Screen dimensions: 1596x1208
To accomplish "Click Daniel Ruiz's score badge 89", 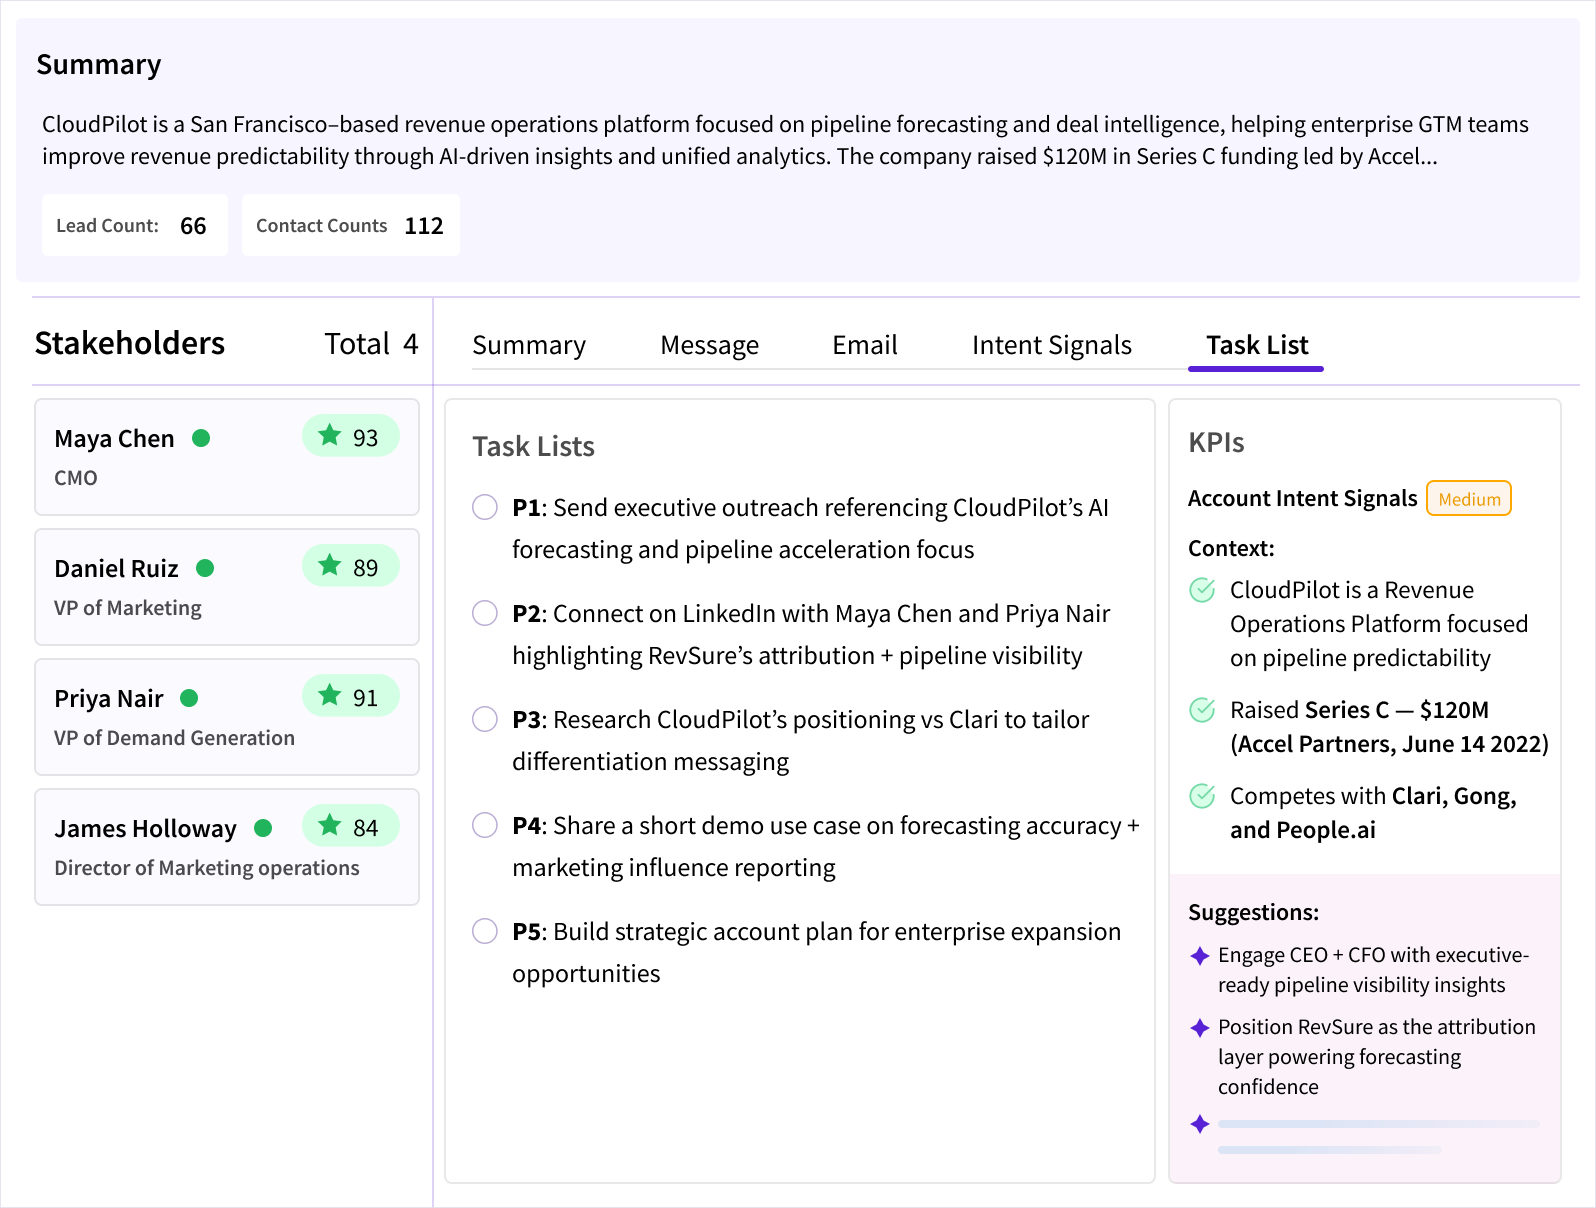I will tap(351, 566).
